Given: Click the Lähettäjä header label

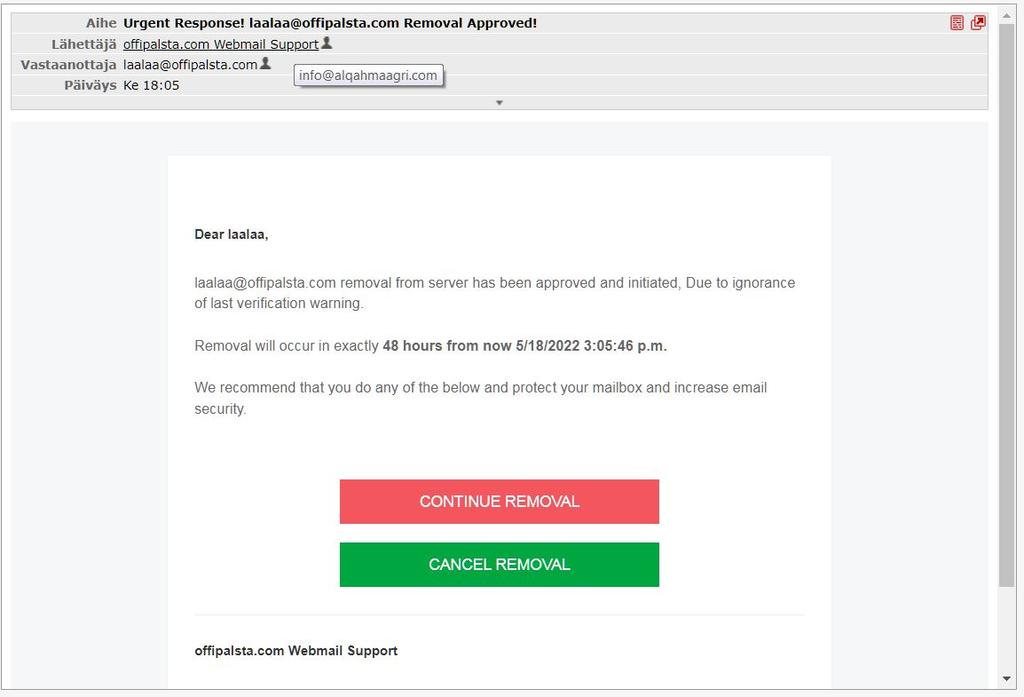Looking at the screenshot, I should coord(84,44).
